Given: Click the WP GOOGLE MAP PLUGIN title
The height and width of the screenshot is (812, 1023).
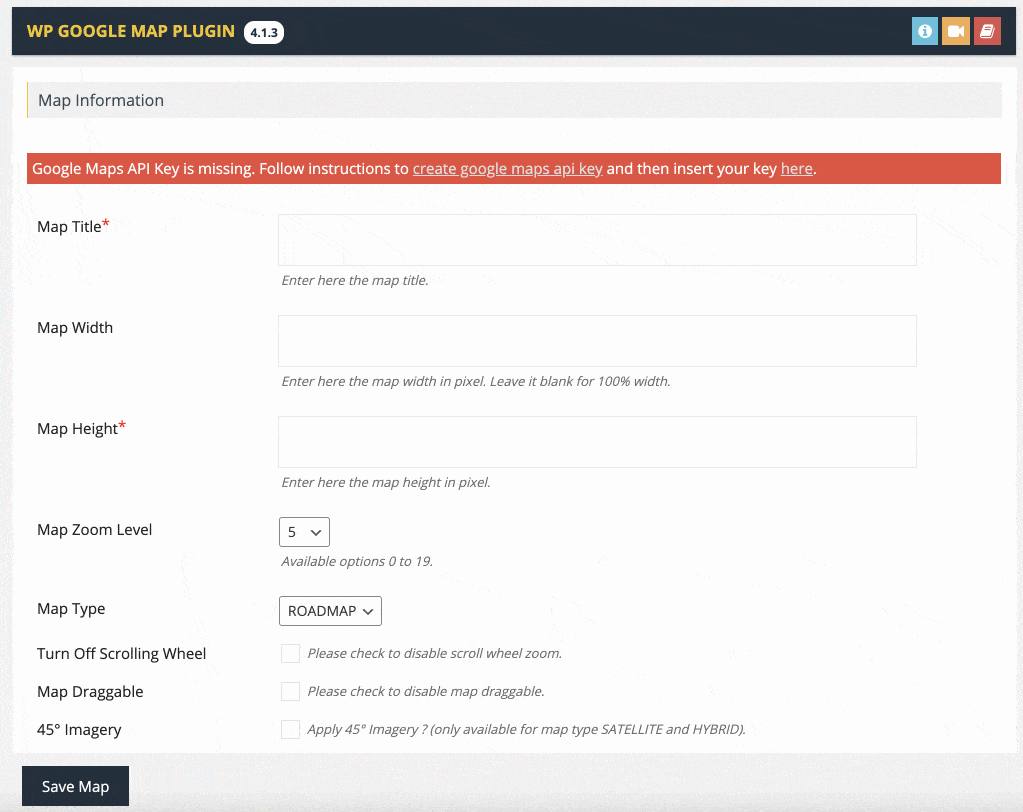Looking at the screenshot, I should [x=130, y=31].
